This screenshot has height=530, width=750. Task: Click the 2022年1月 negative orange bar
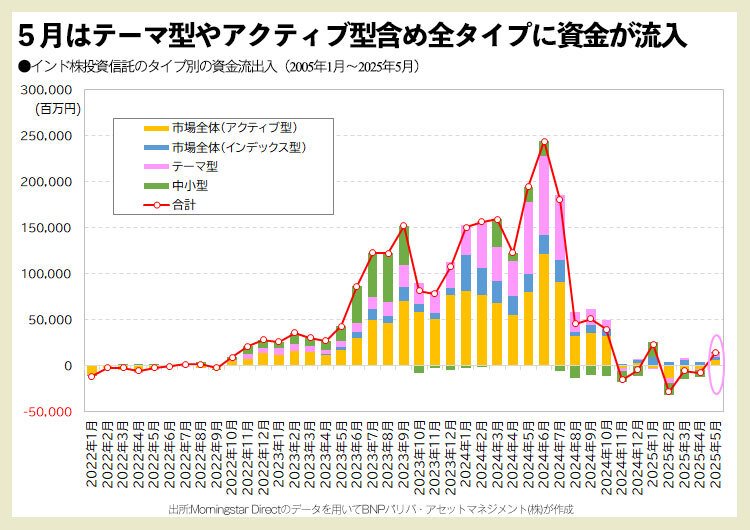[91, 371]
